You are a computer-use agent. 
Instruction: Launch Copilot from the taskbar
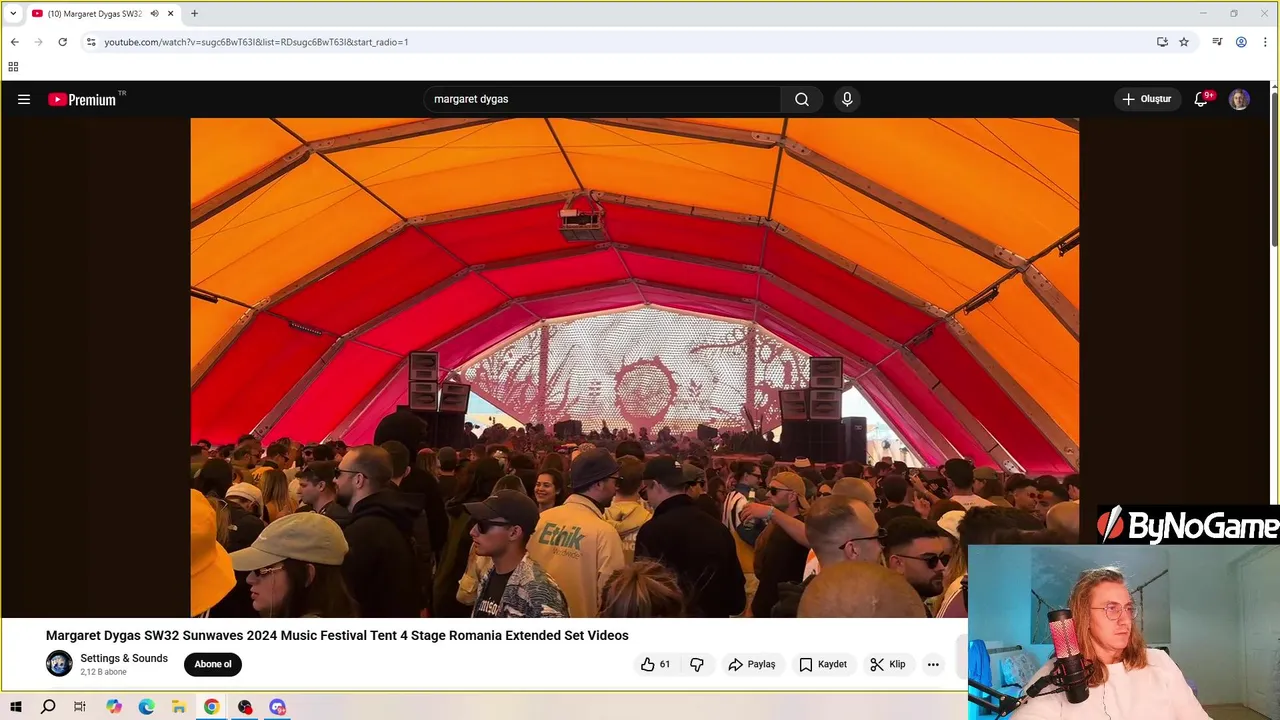tap(114, 707)
